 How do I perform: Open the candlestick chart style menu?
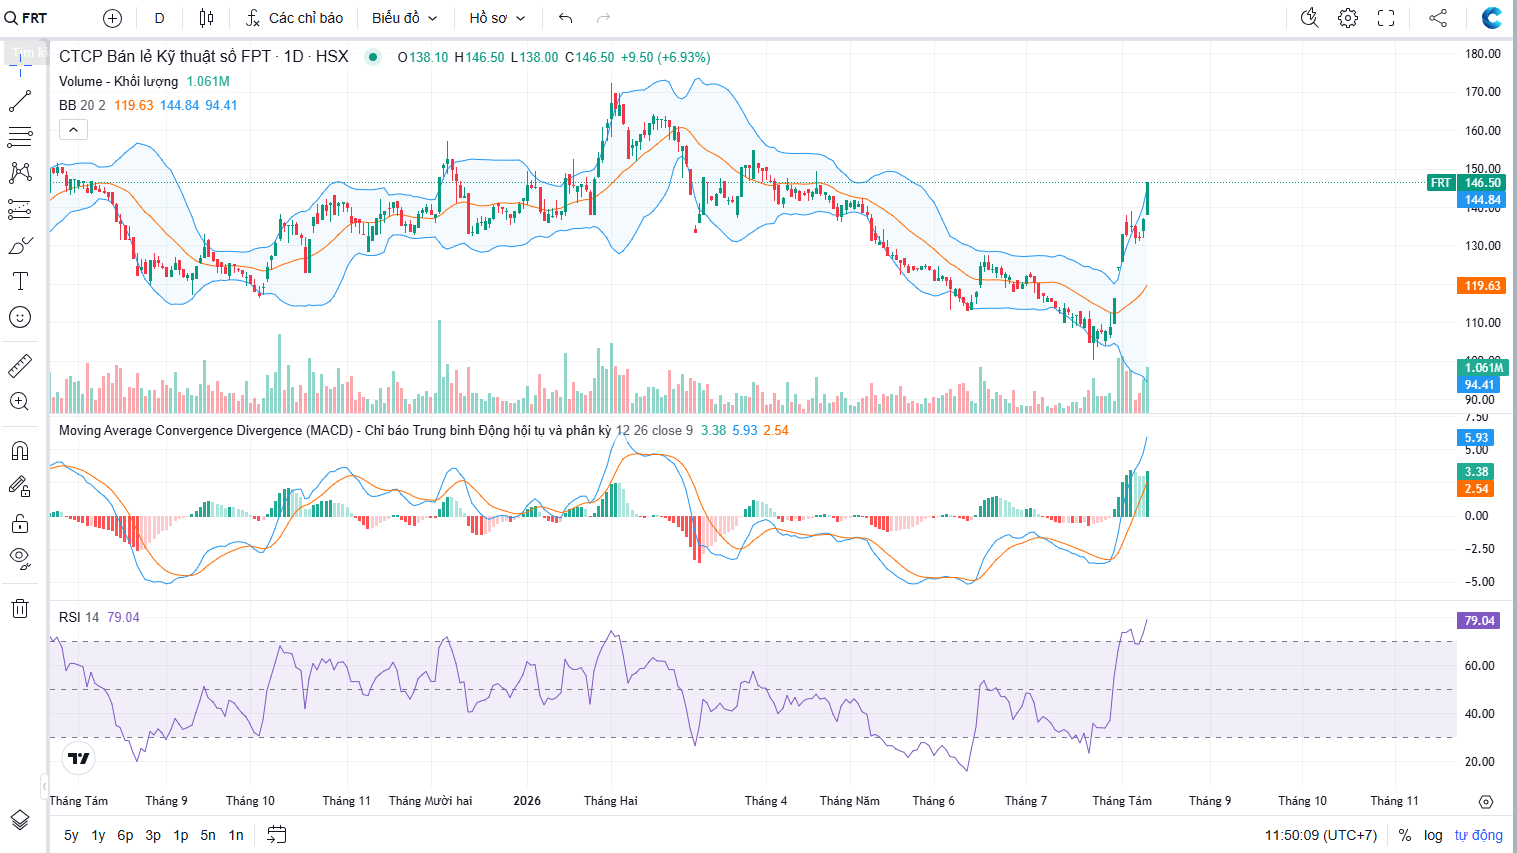[x=206, y=18]
